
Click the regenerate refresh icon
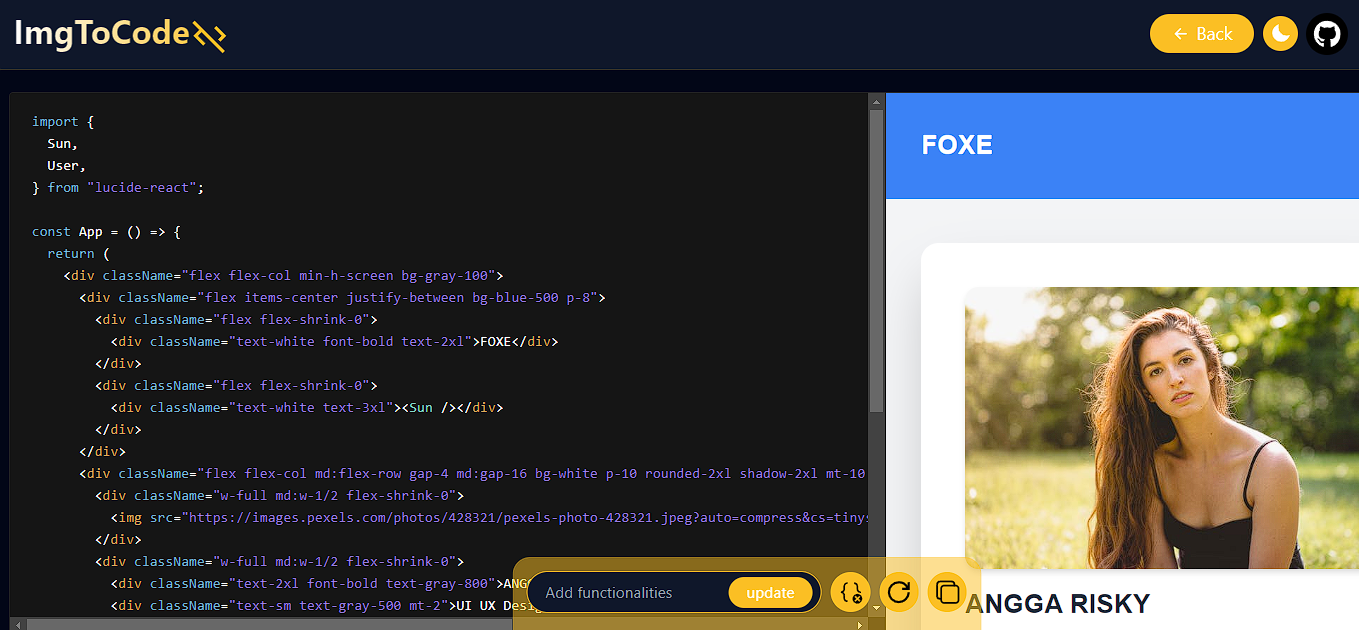coord(898,592)
